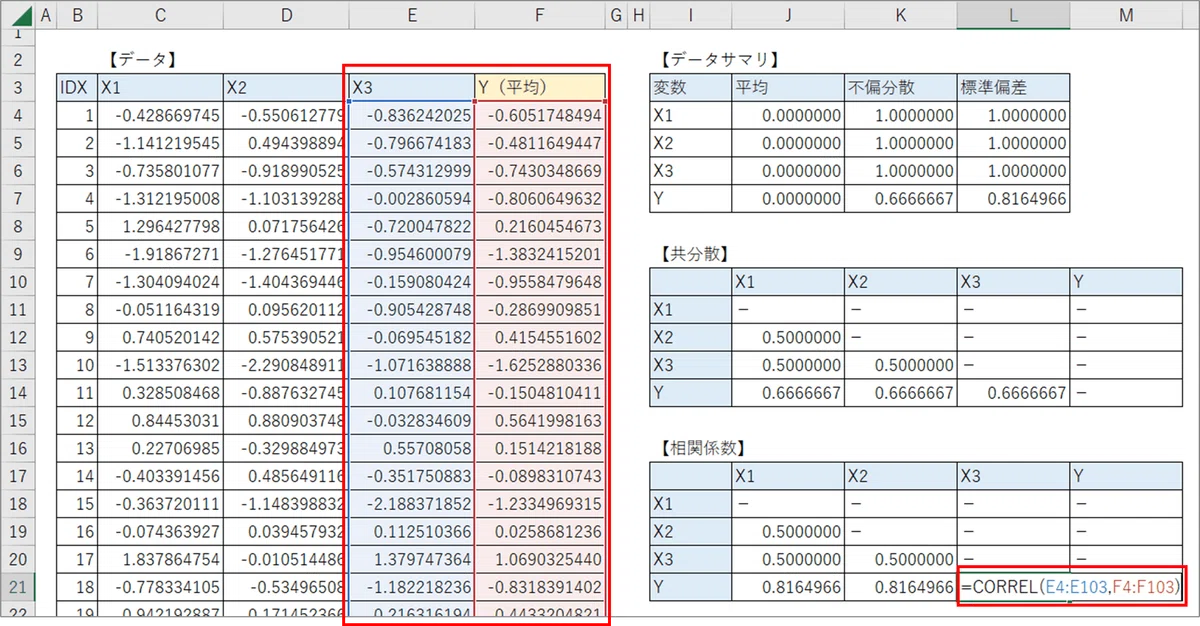Select column header L
Viewport: 1200px width, 626px height.
coord(1013,15)
